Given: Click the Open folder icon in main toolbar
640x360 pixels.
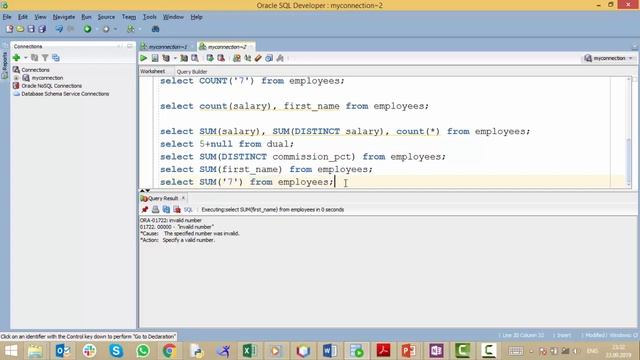Looking at the screenshot, I should point(20,29).
